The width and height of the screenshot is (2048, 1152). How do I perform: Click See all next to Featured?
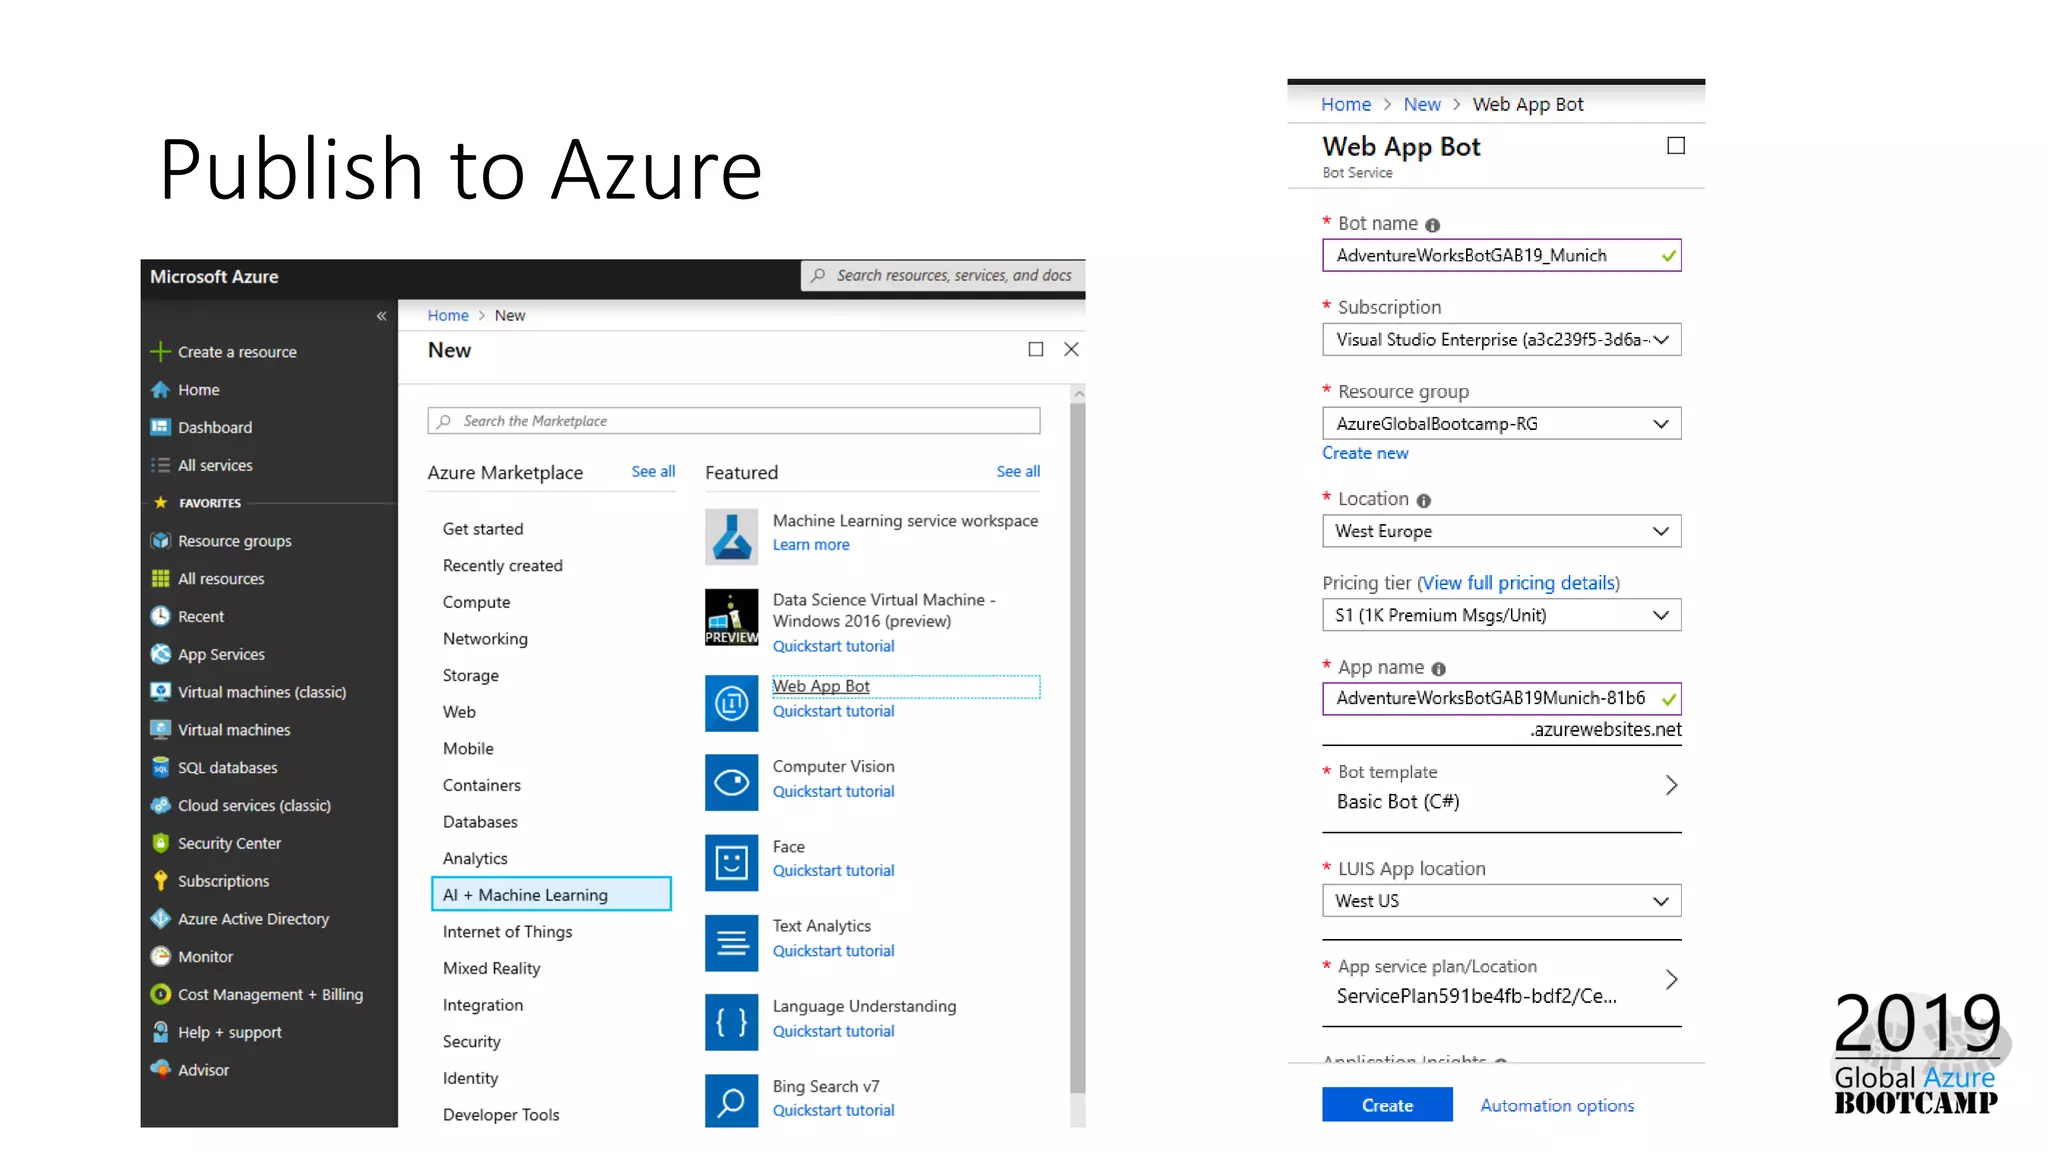(1018, 471)
